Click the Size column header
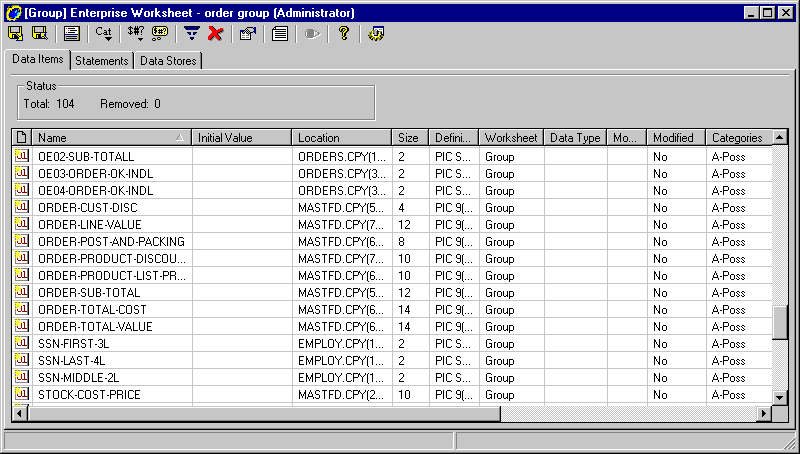Image resolution: width=800 pixels, height=454 pixels. point(410,138)
